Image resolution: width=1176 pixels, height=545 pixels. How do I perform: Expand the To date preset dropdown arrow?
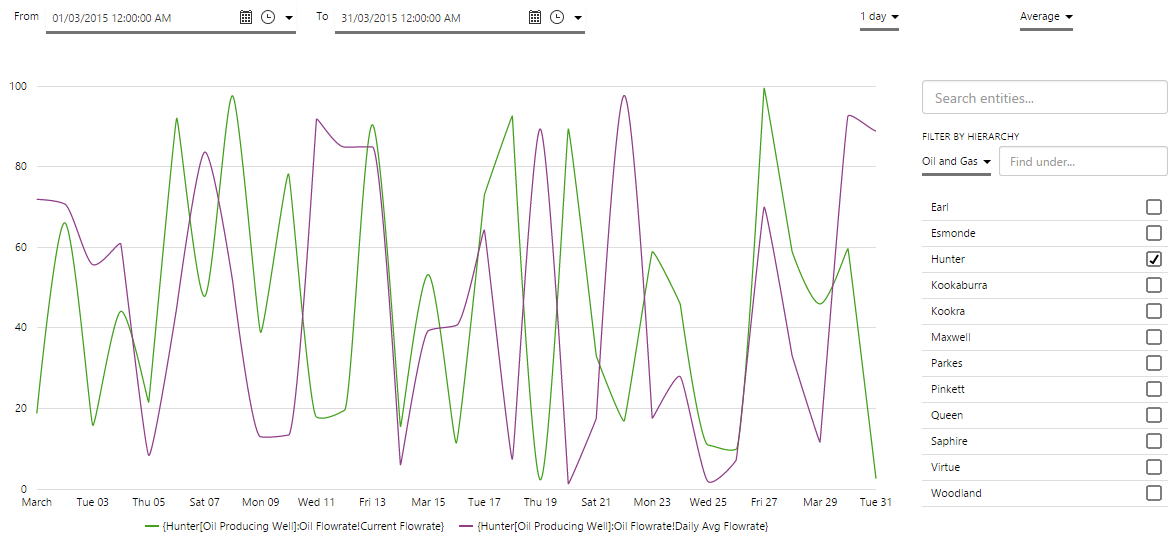(578, 18)
